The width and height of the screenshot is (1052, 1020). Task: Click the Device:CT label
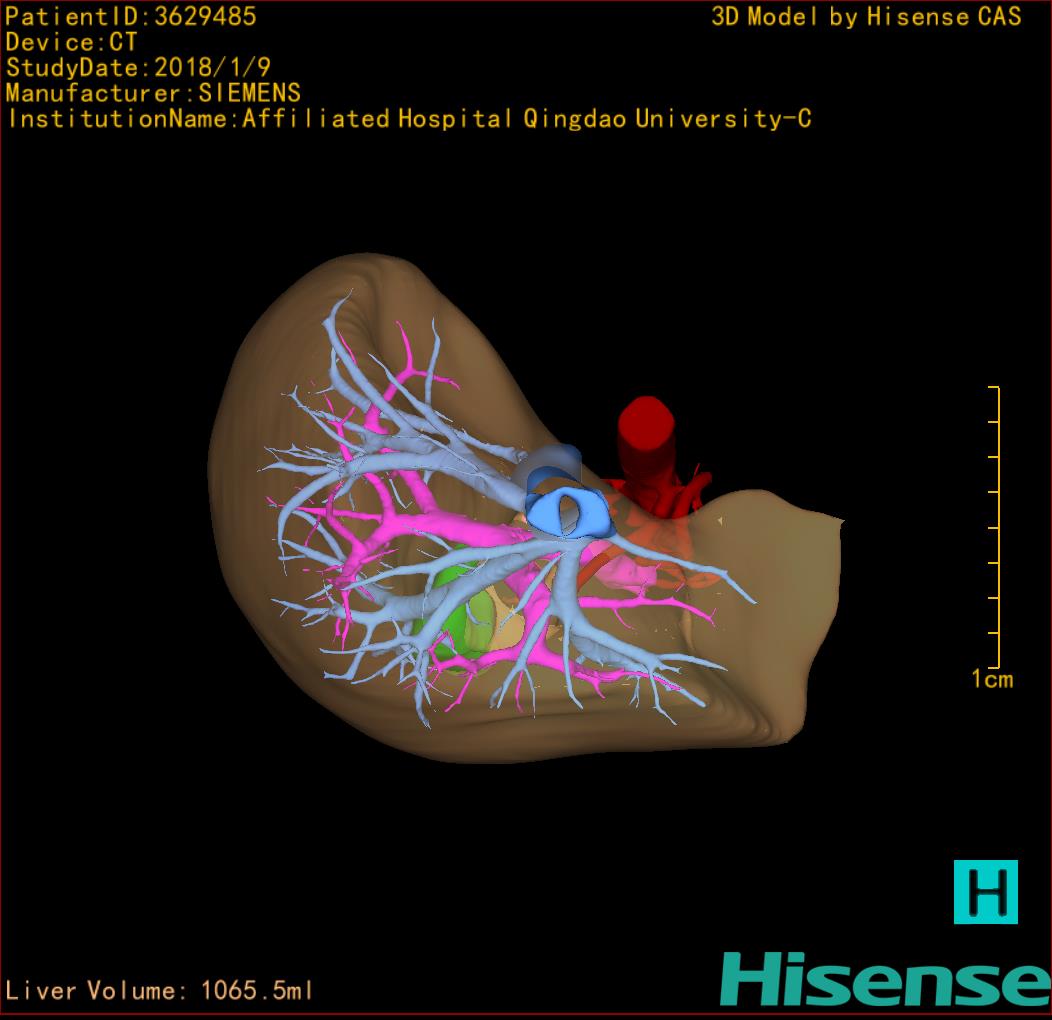[x=71, y=42]
